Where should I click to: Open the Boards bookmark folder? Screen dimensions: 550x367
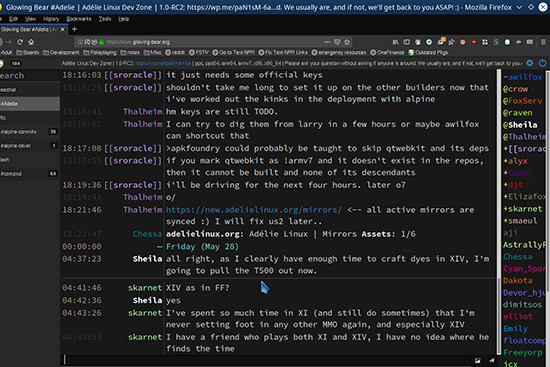coord(28,53)
